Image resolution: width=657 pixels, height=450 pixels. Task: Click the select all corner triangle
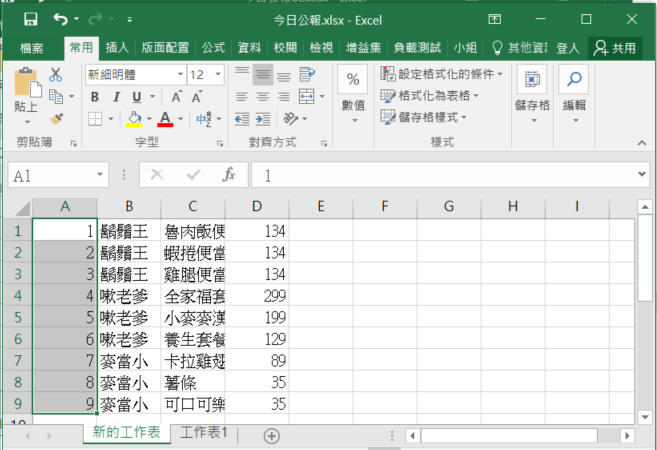coord(22,208)
